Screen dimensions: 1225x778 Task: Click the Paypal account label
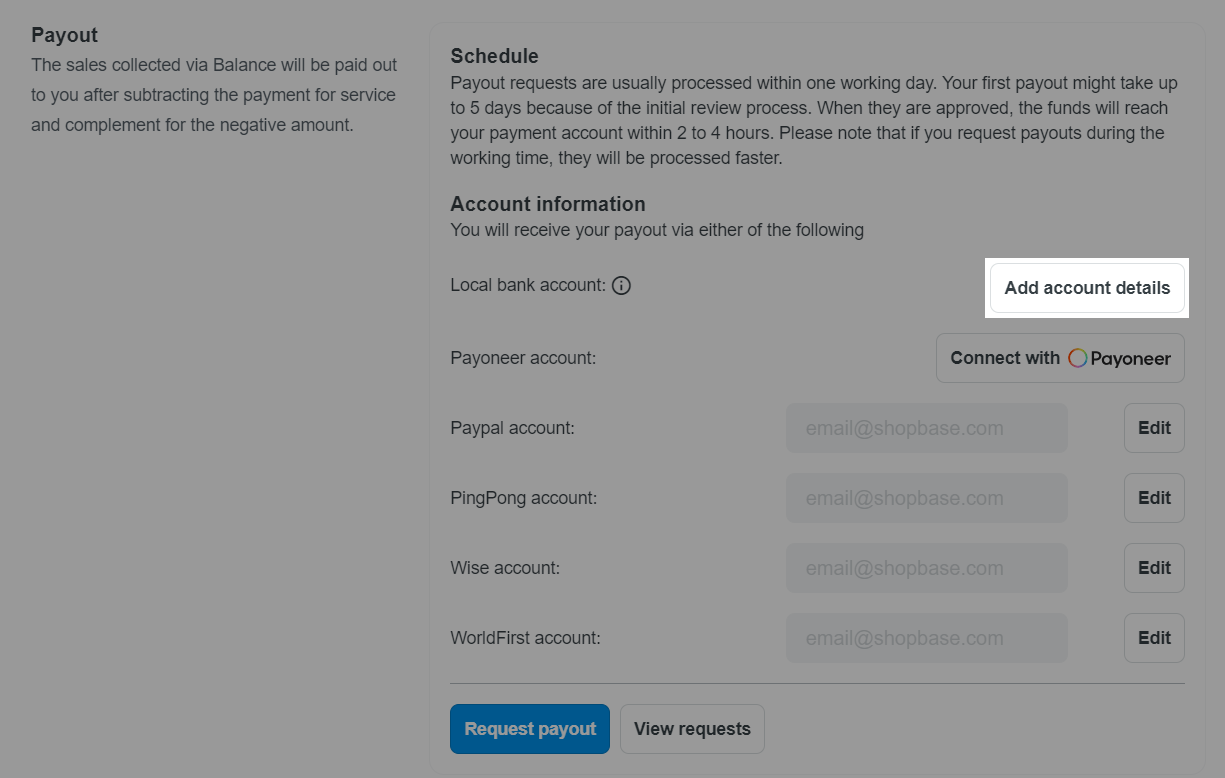tap(512, 428)
